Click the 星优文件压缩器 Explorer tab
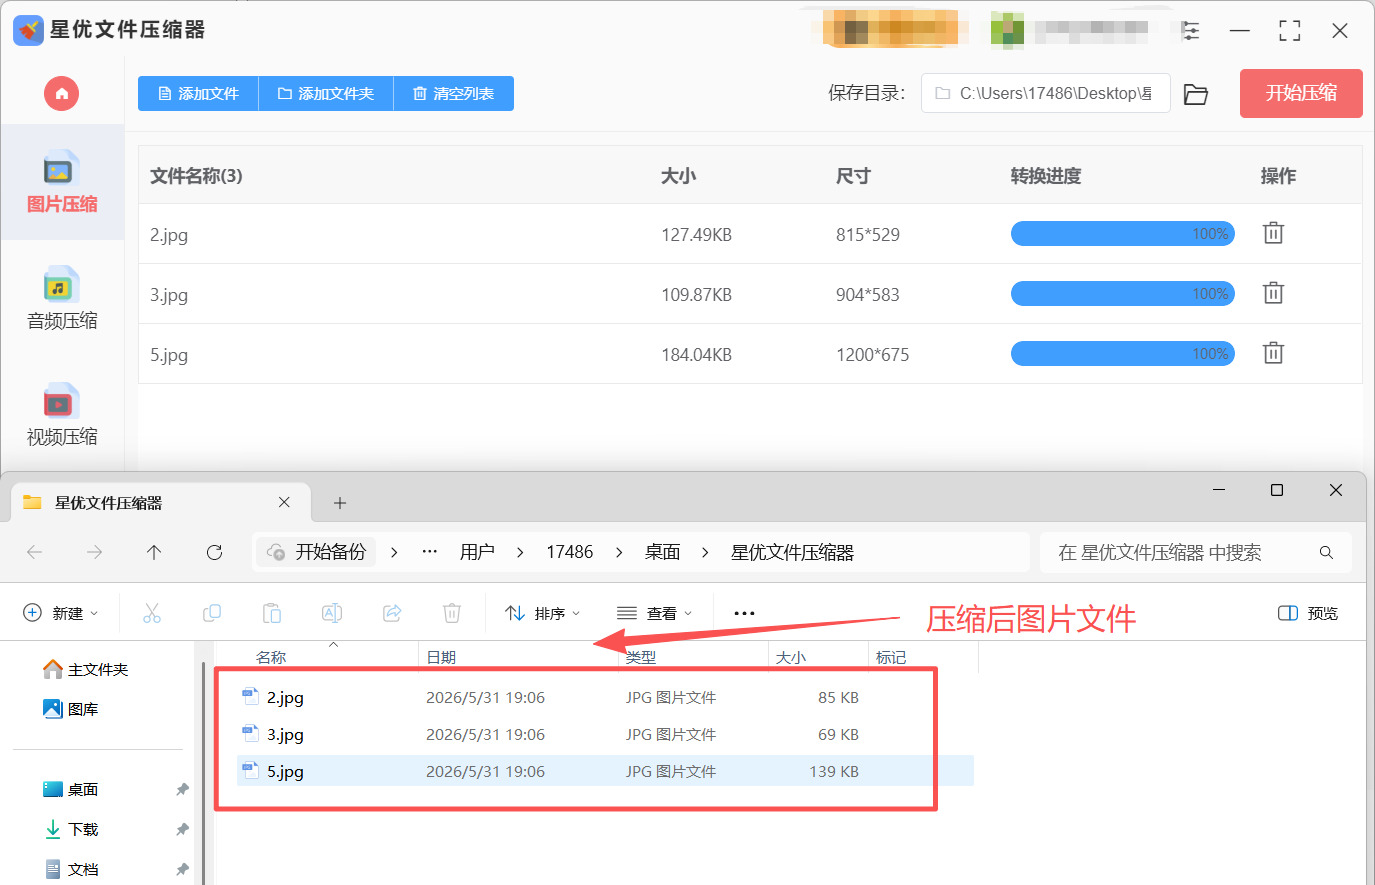 pos(160,502)
